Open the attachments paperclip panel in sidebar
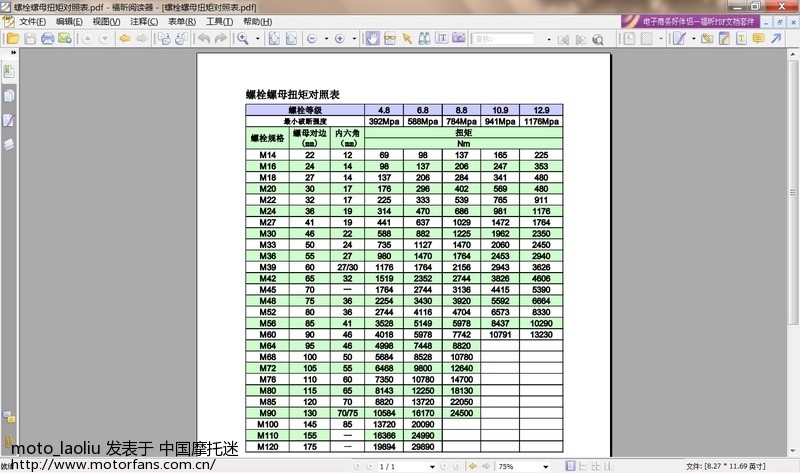Screen dimensions: 800x473 click(x=9, y=440)
